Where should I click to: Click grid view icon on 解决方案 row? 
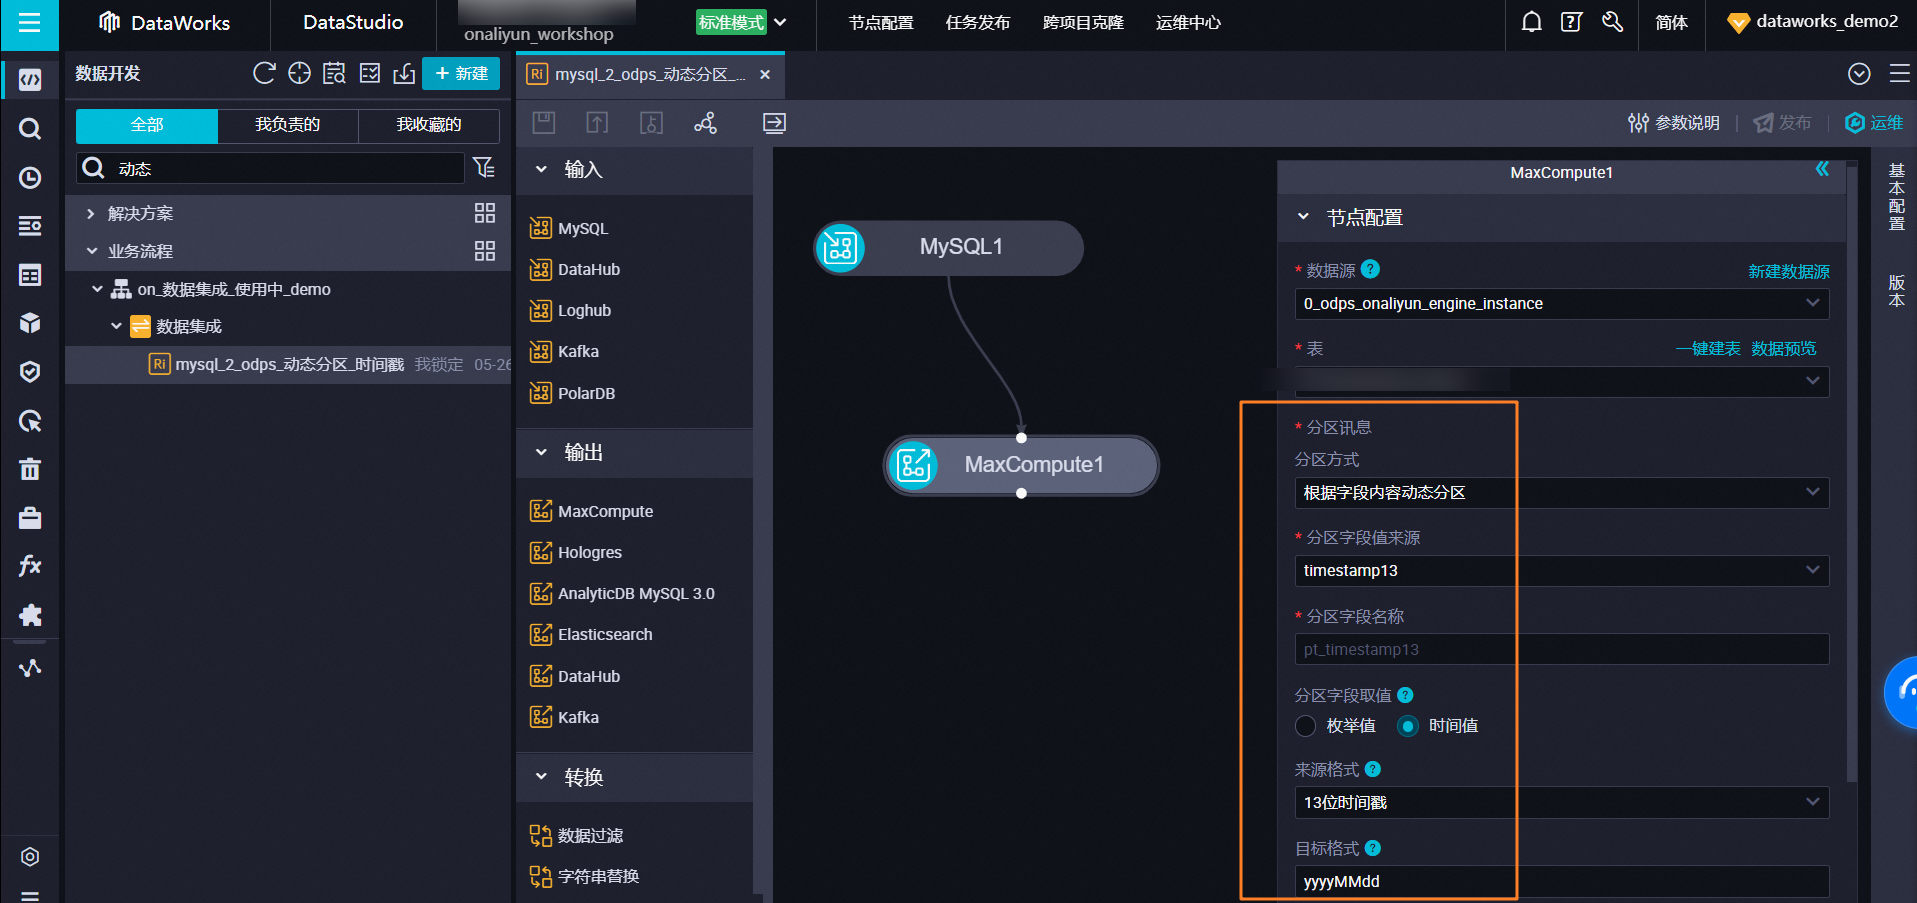(485, 212)
